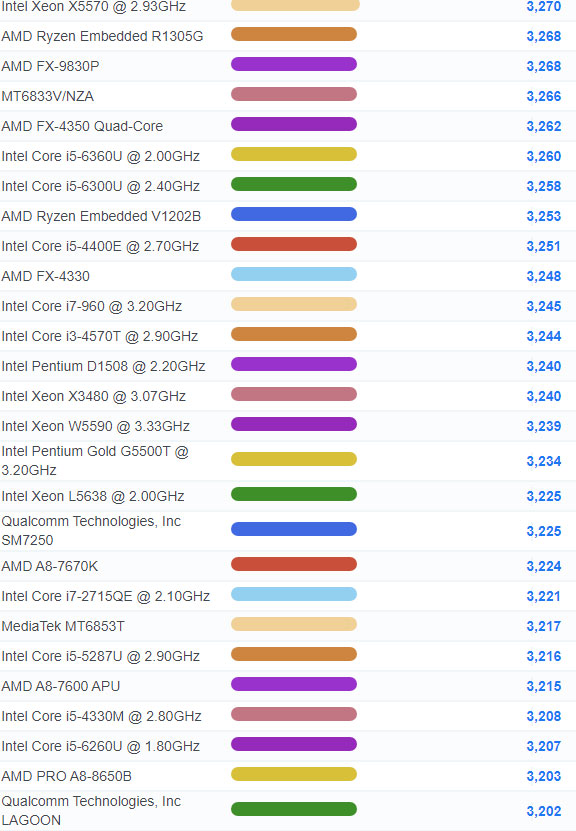The image size is (576, 831).
Task: Click the 3,253 score value
Action: pos(544,216)
